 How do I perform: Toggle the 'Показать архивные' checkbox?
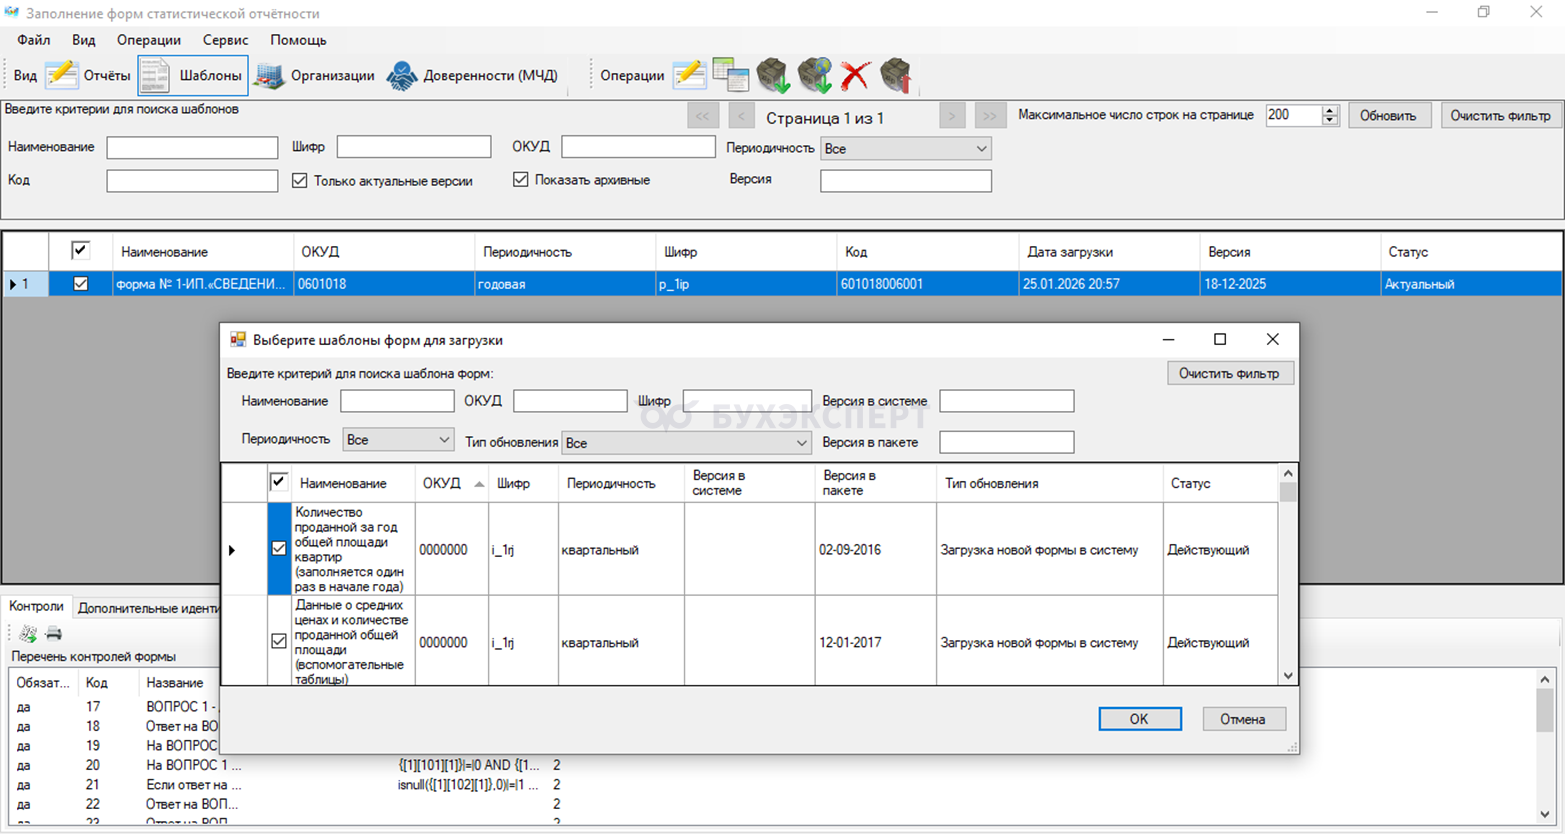pos(520,180)
